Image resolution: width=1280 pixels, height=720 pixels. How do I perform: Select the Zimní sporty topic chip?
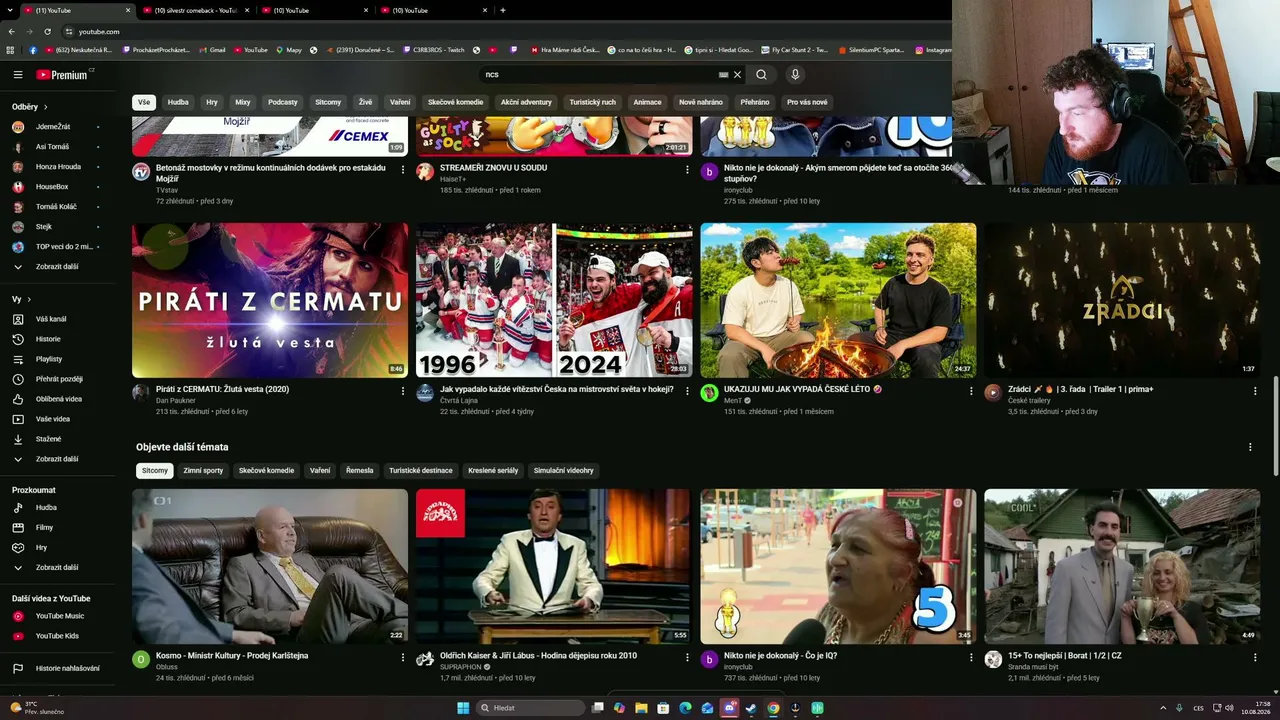tap(203, 471)
